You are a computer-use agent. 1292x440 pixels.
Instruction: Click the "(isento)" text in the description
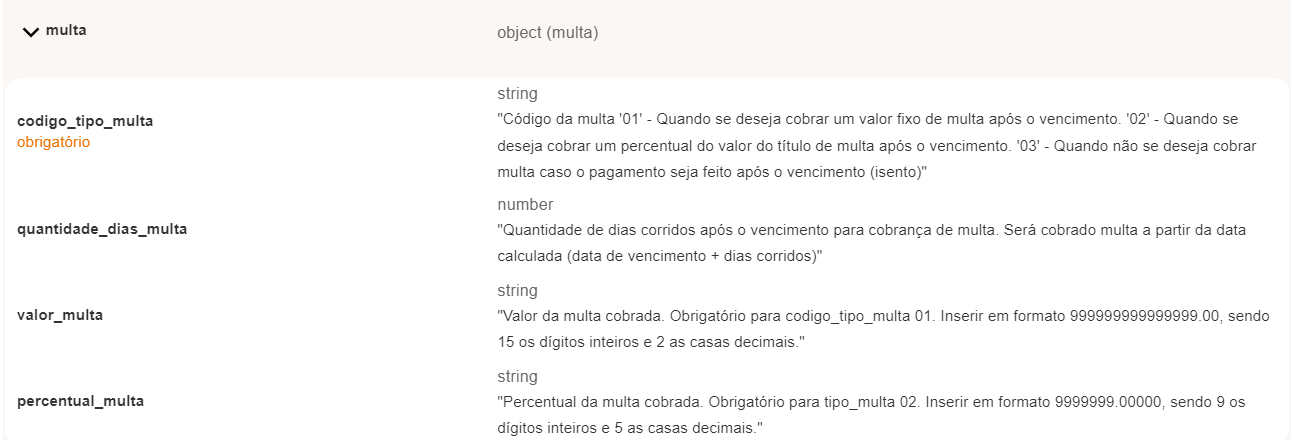pos(898,172)
